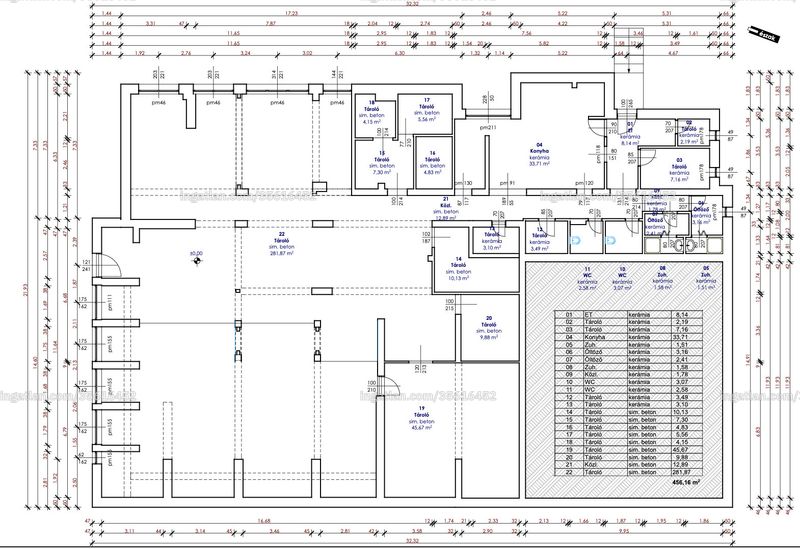The height and width of the screenshot is (549, 800).
Task: Click the 17,23 dimension in top row
Action: point(291,13)
